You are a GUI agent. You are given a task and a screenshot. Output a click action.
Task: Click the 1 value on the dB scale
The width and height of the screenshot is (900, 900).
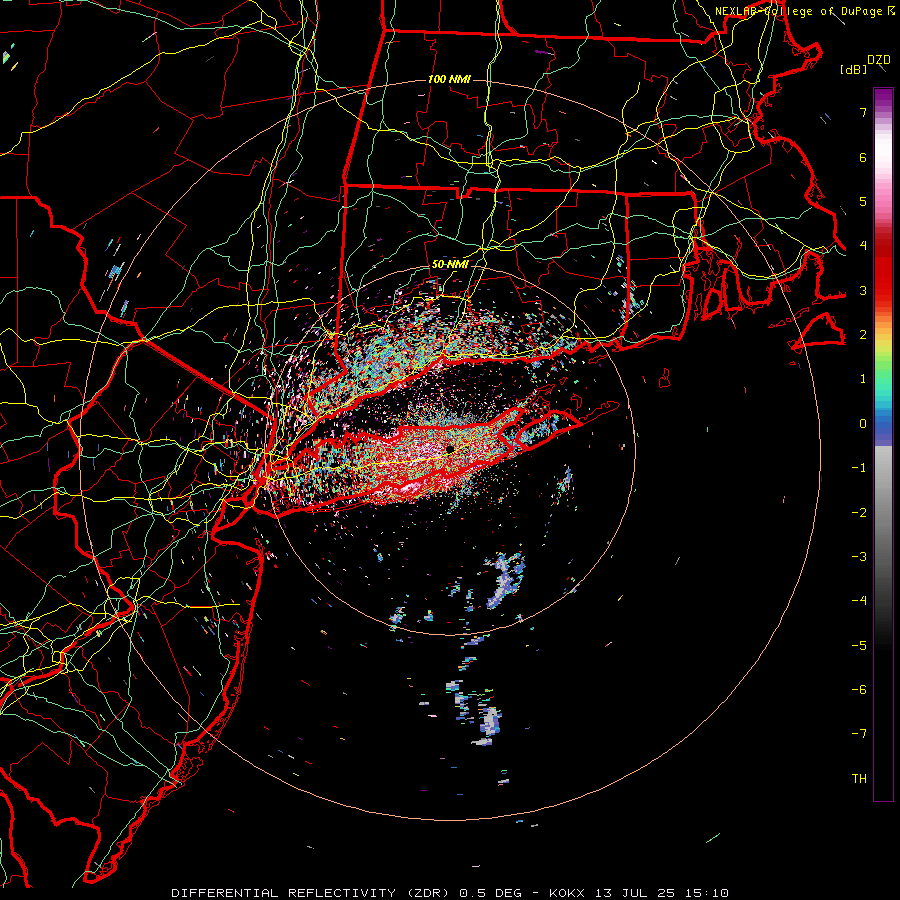tap(863, 379)
